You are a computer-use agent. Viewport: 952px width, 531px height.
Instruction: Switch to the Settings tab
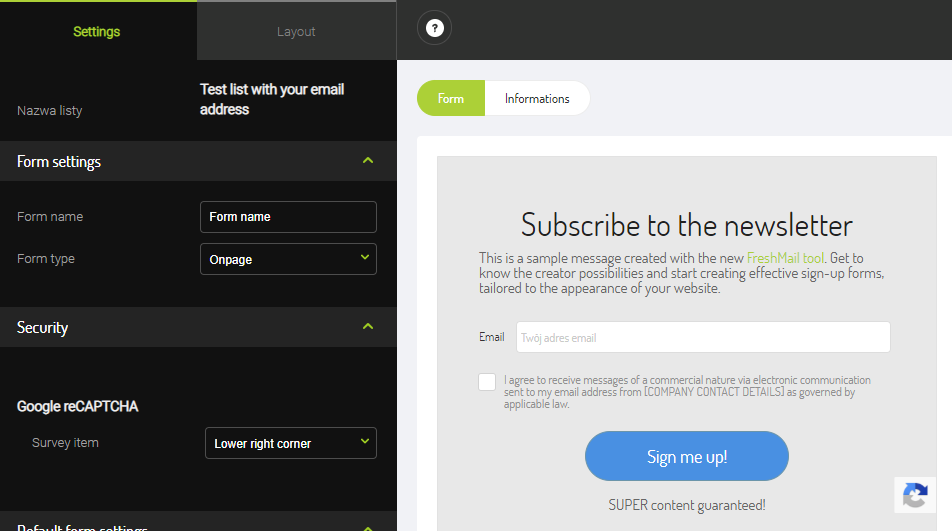tap(97, 31)
